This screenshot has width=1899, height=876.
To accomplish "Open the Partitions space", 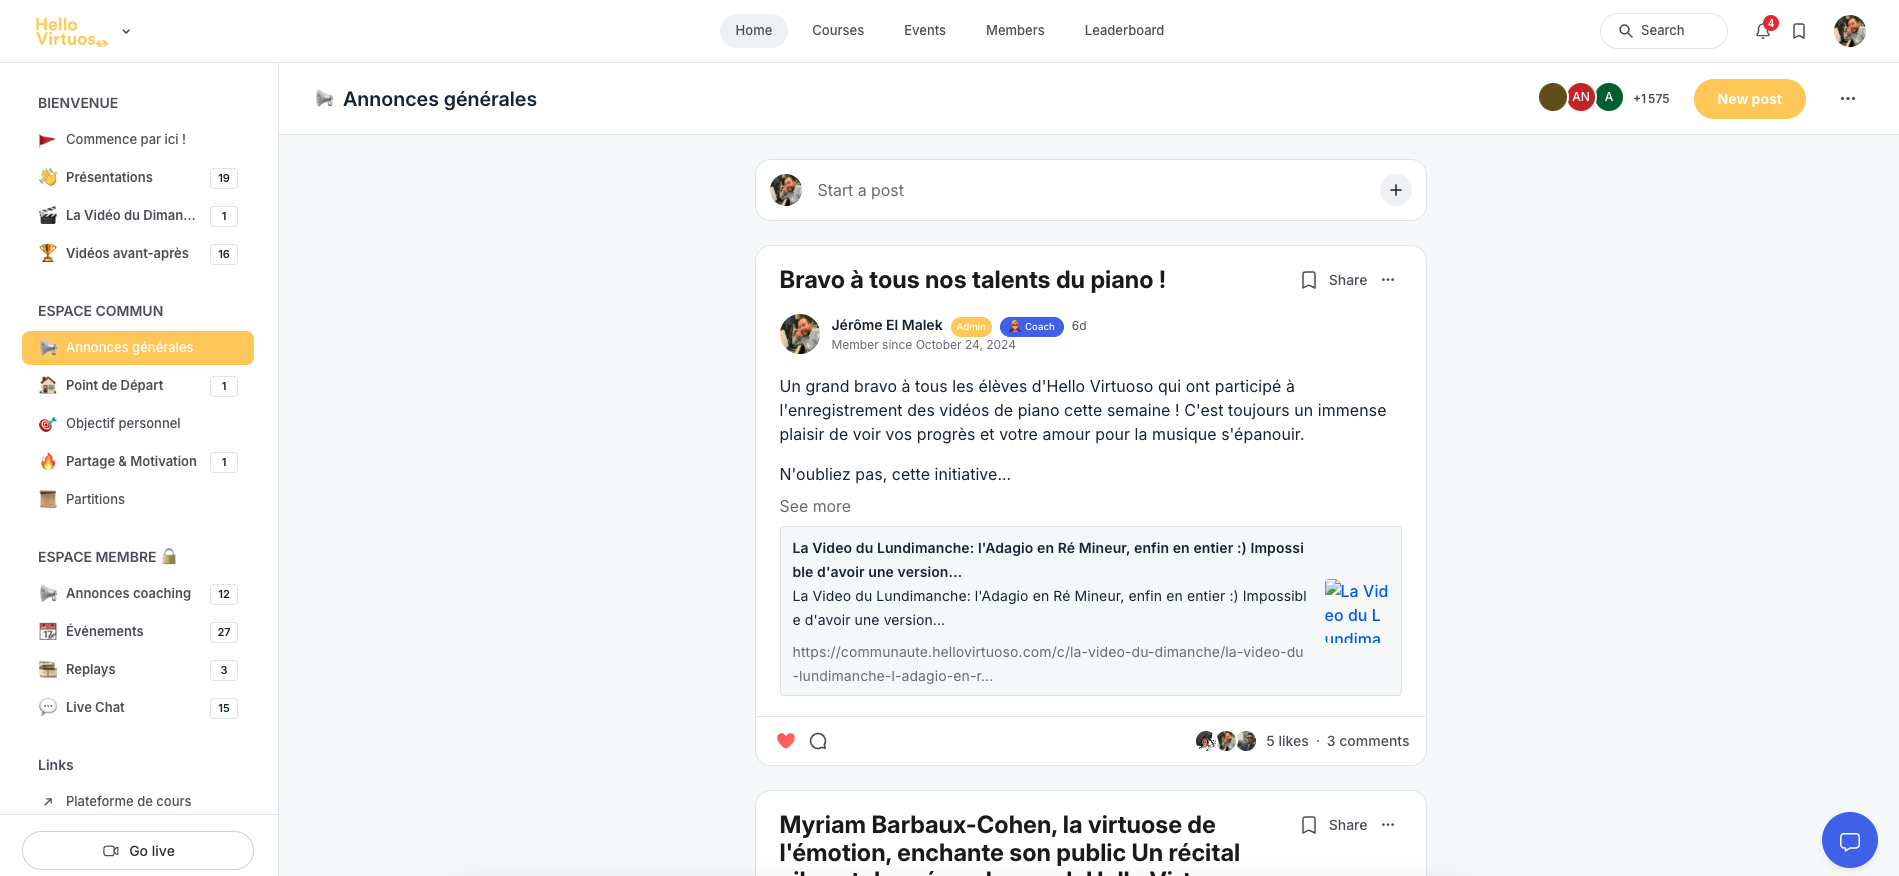I will (138, 499).
